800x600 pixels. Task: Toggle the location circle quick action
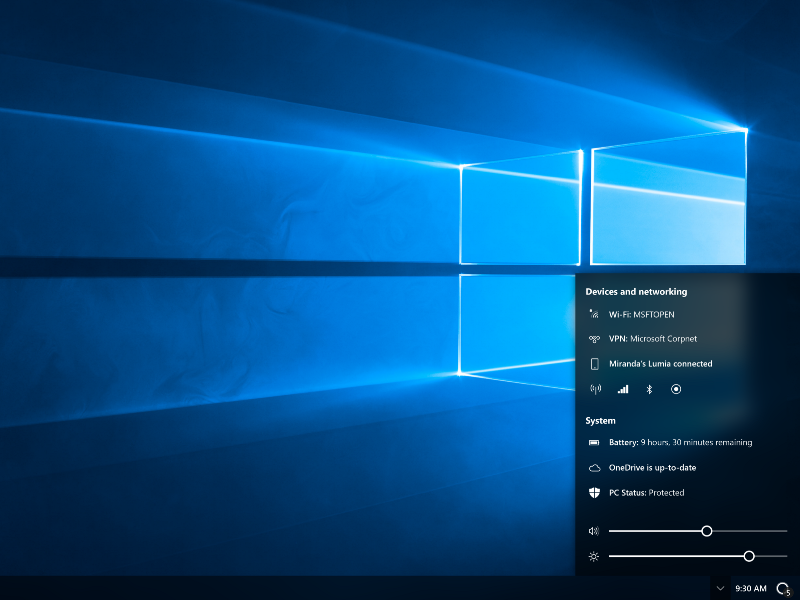676,389
